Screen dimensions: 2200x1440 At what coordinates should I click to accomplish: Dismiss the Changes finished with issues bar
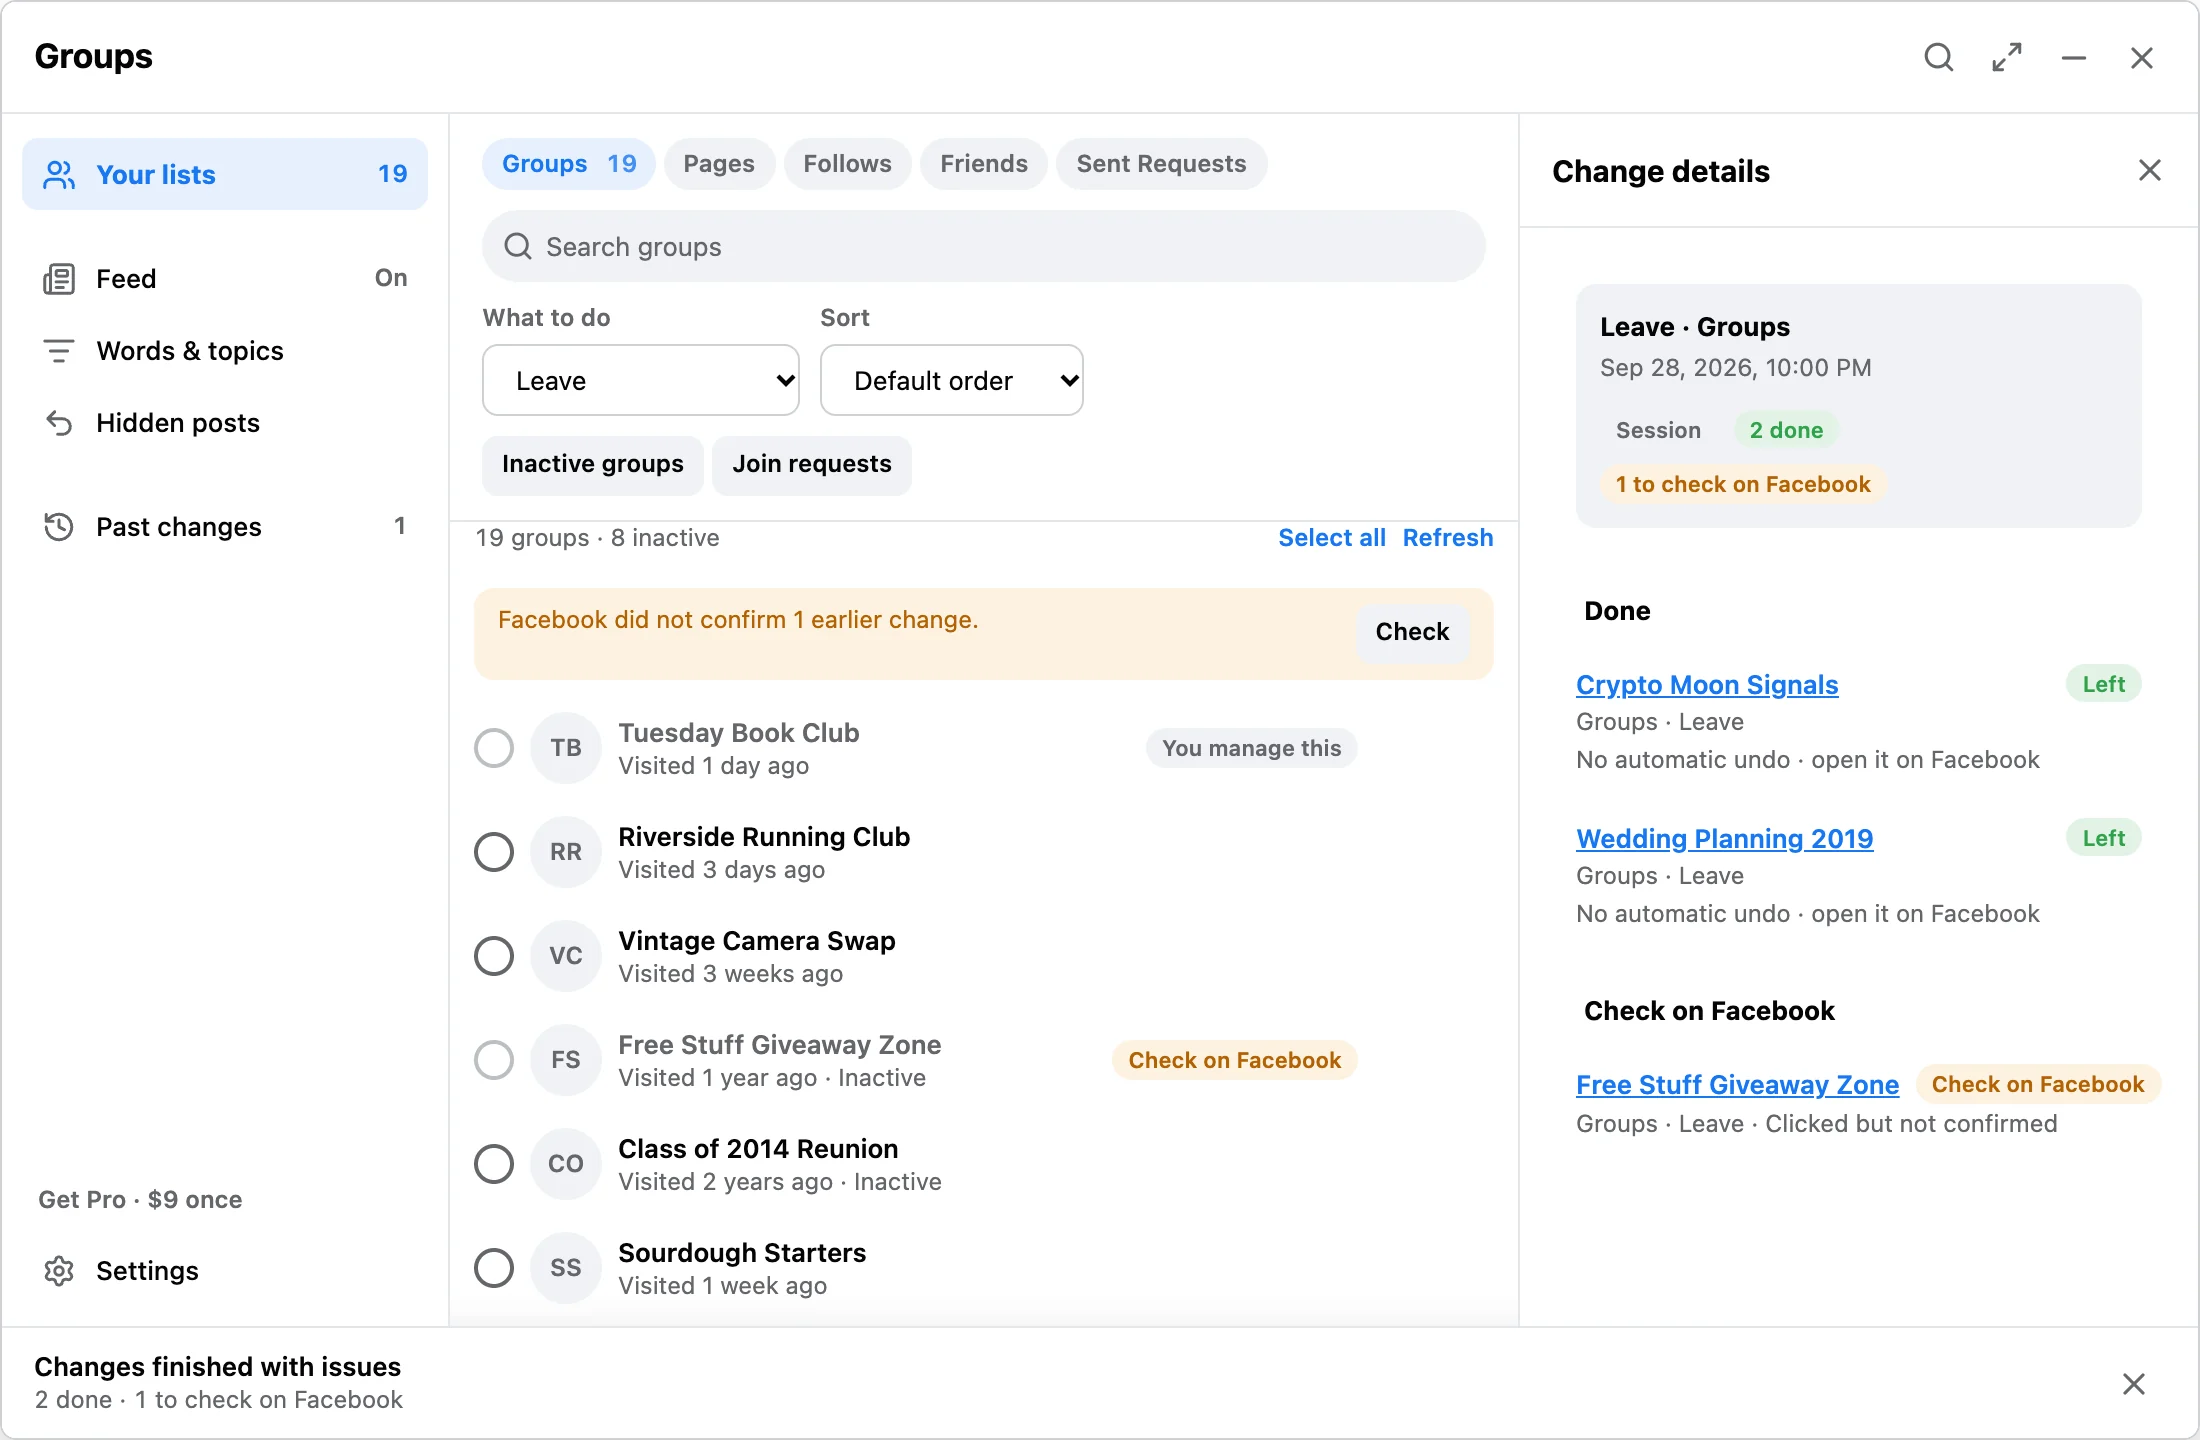(2134, 1384)
